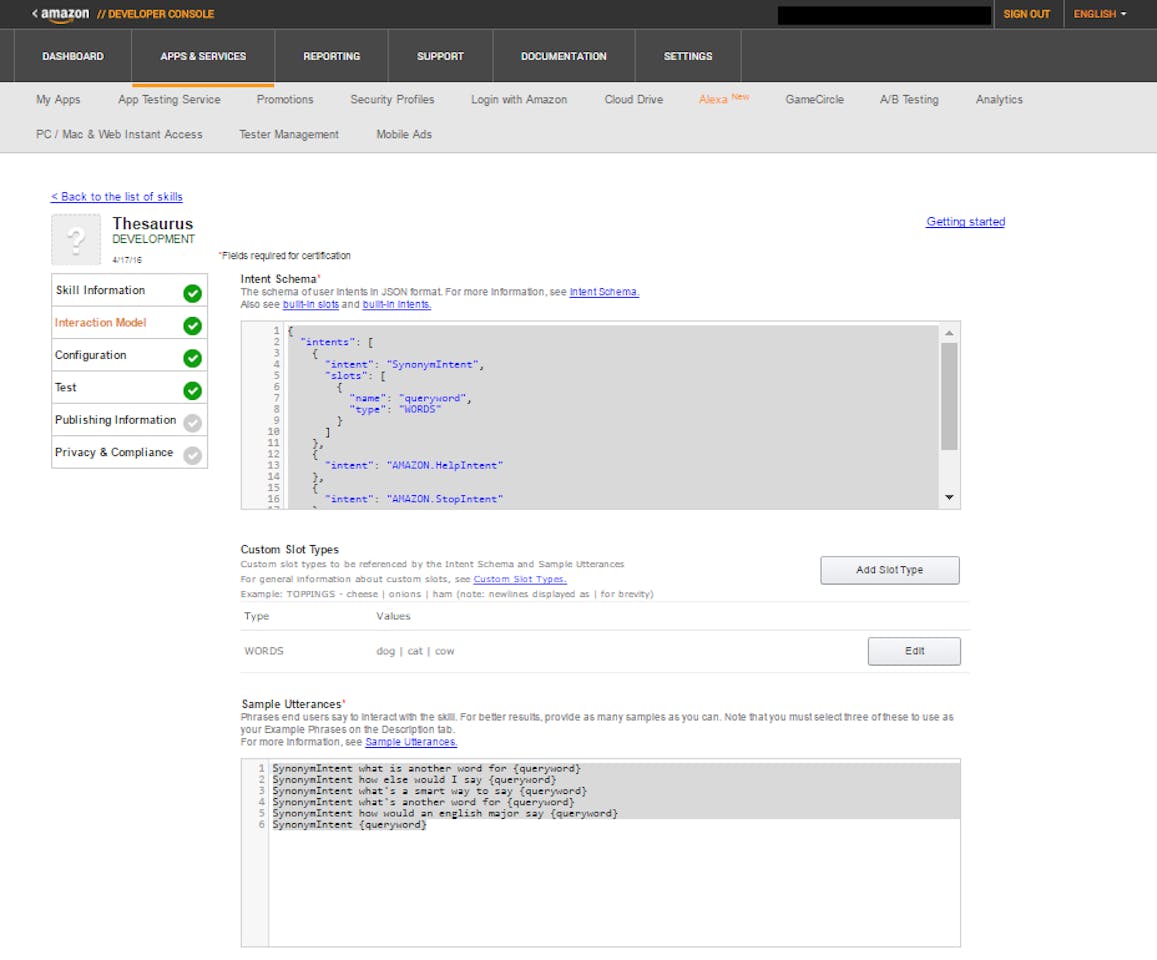Open the Support tab
The height and width of the screenshot is (960, 1157).
click(441, 56)
